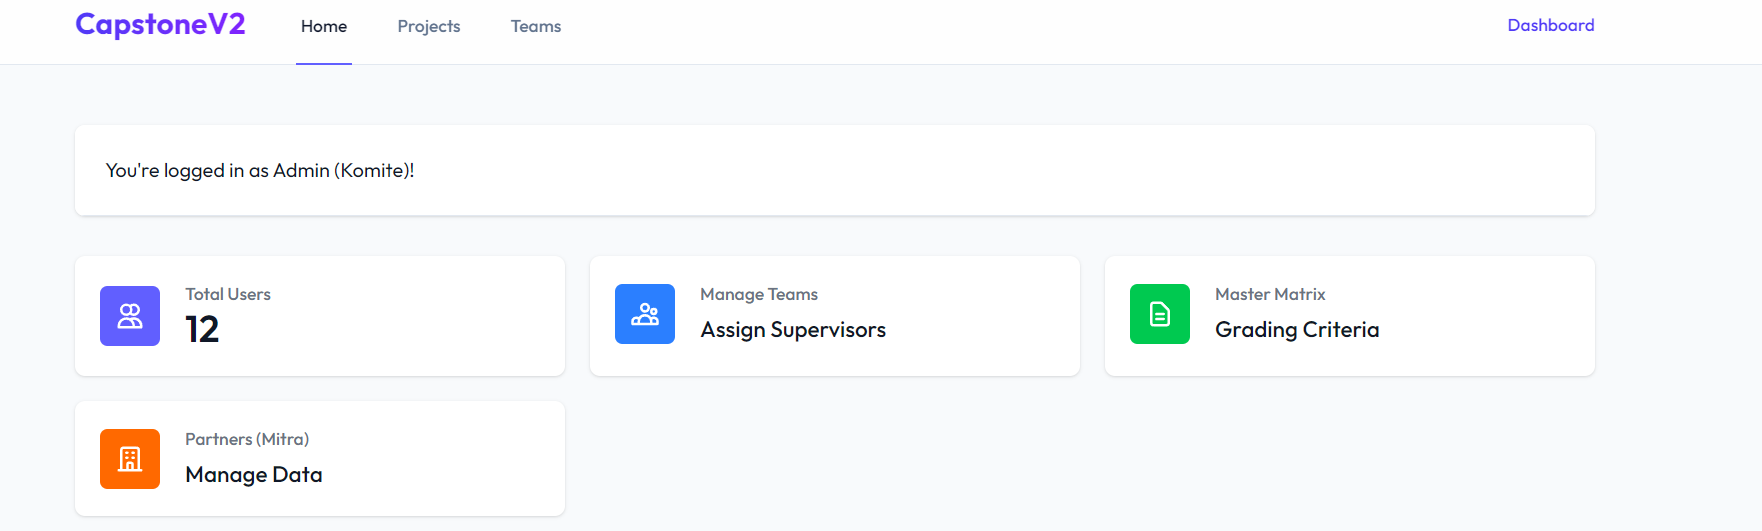Click the logged in as Admin message
The image size is (1762, 531).
click(x=260, y=171)
